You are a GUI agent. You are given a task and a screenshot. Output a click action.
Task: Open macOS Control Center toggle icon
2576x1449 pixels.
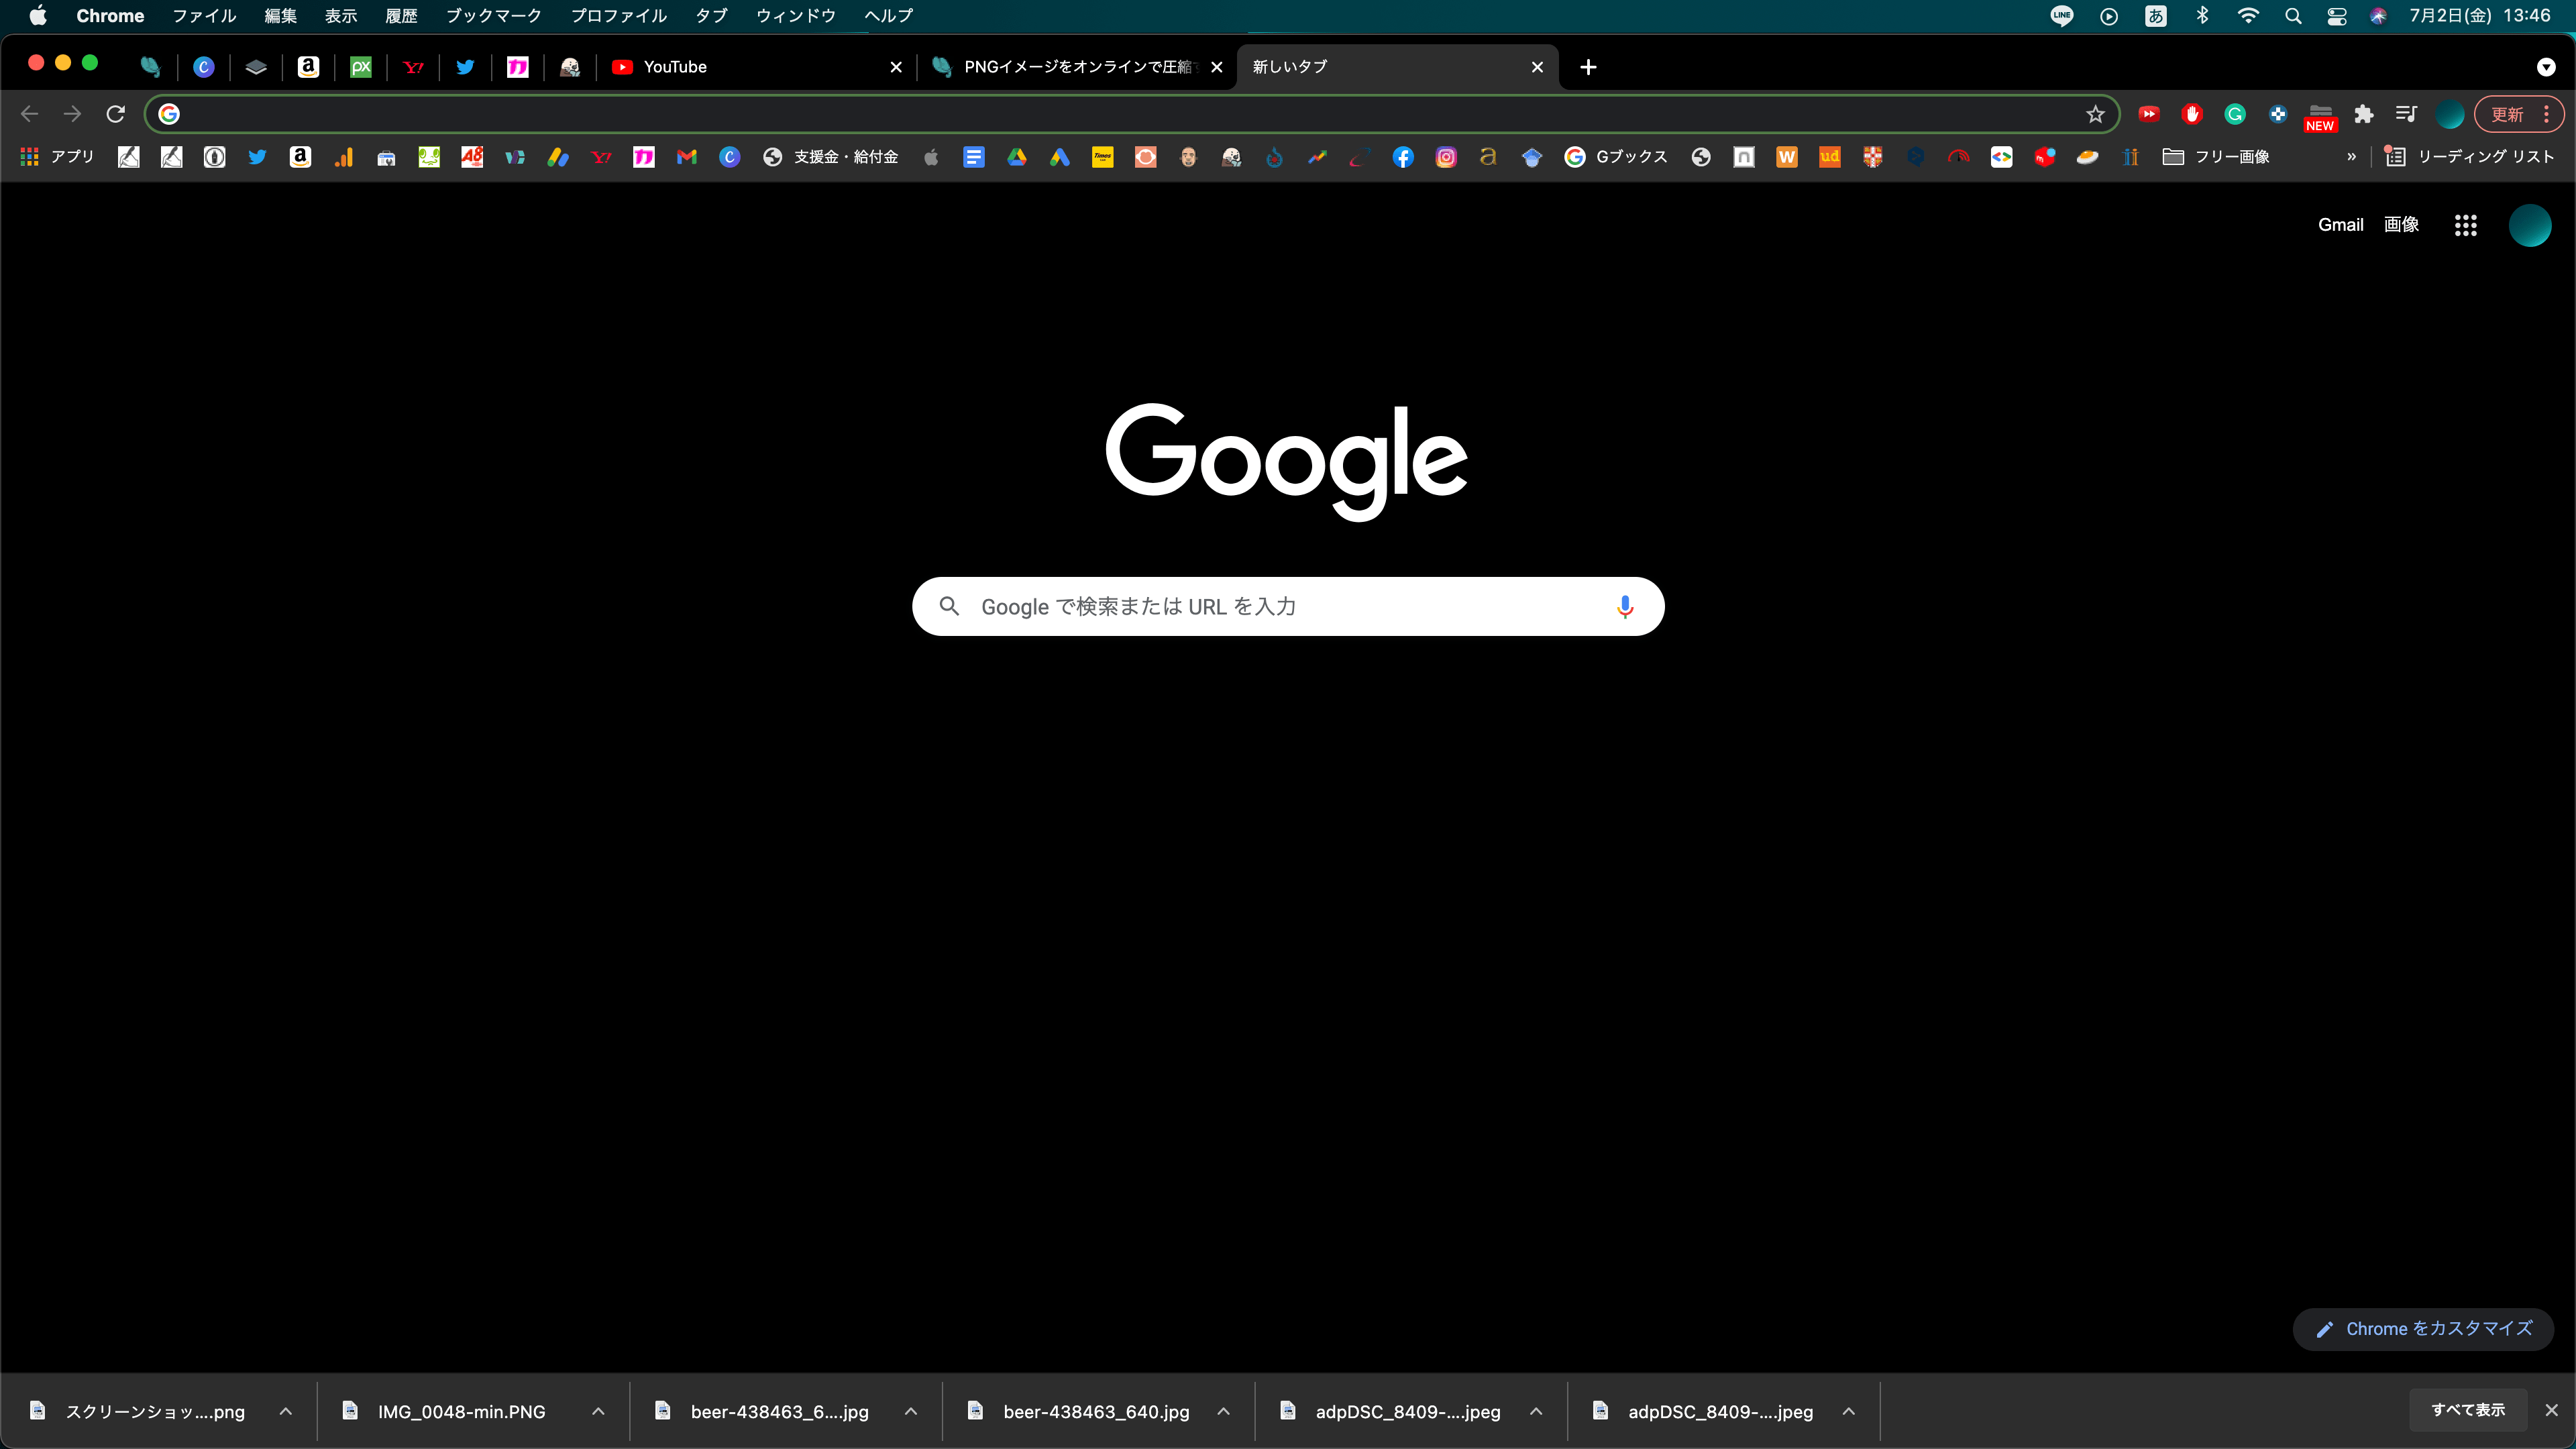[x=2337, y=16]
